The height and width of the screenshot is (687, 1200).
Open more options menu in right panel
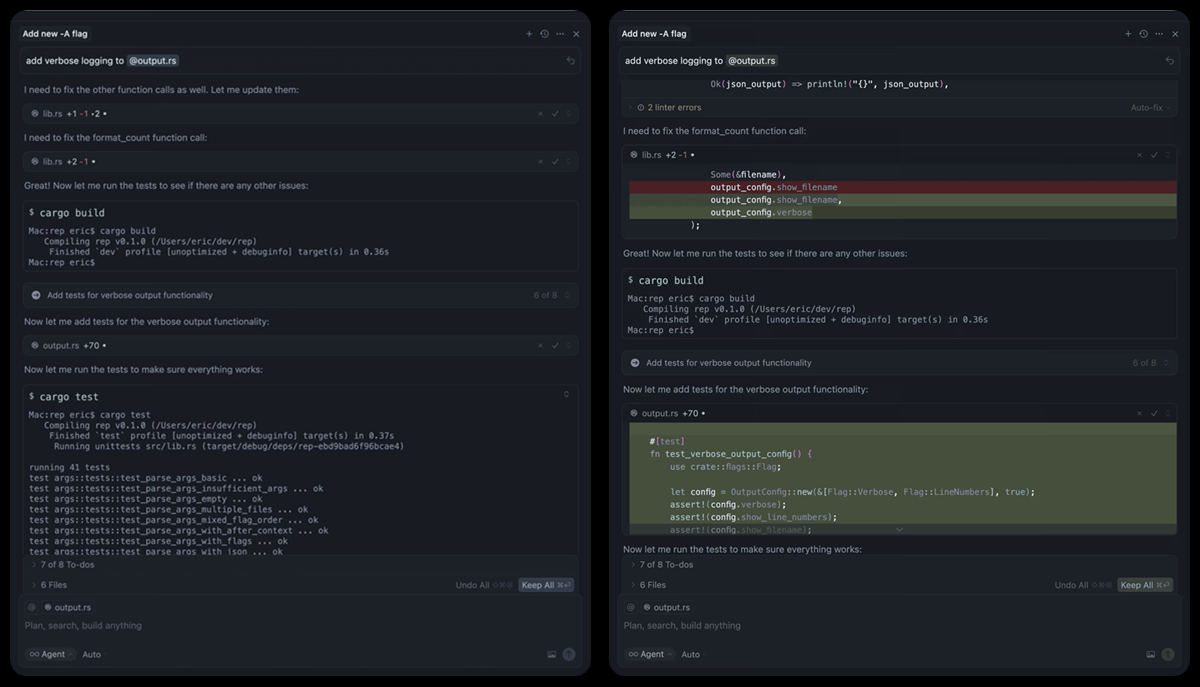point(1159,34)
